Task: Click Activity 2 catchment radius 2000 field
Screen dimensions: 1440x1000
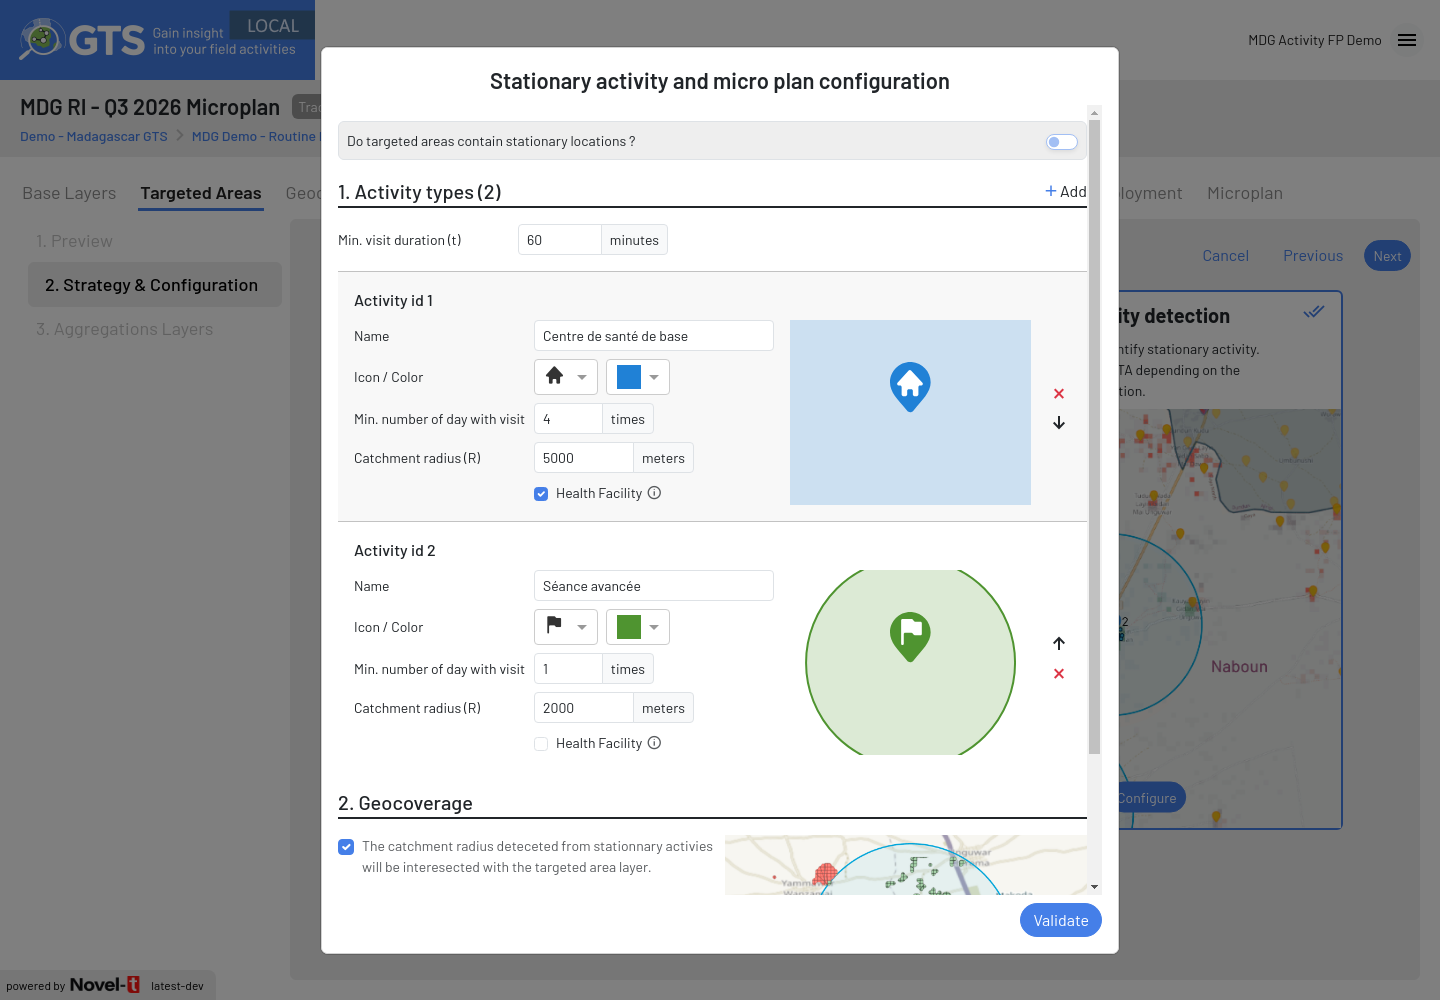Action: (x=584, y=708)
